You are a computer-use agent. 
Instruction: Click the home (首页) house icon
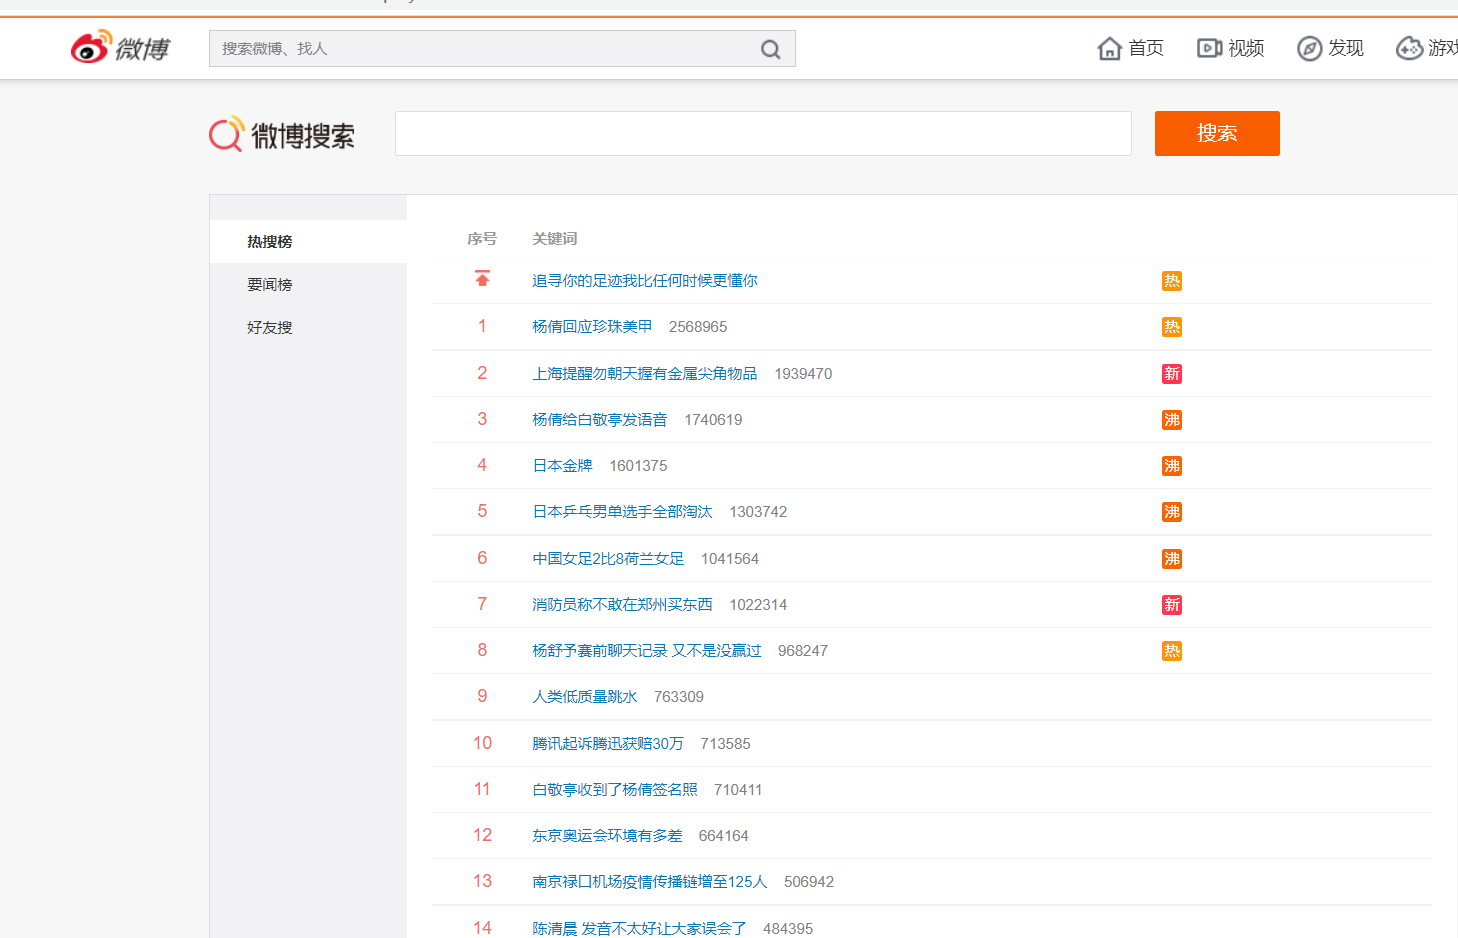tap(1109, 48)
